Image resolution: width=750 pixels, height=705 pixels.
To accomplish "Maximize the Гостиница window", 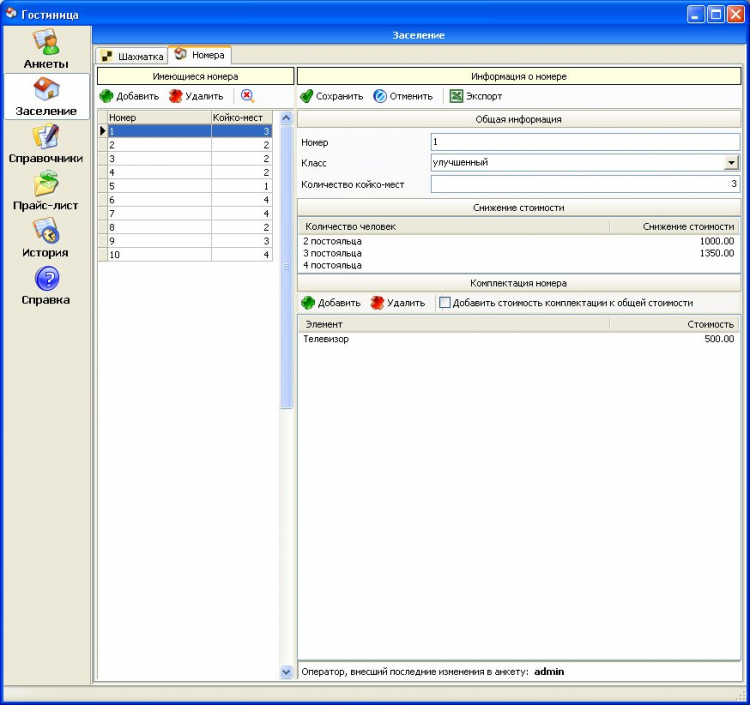I will 716,14.
